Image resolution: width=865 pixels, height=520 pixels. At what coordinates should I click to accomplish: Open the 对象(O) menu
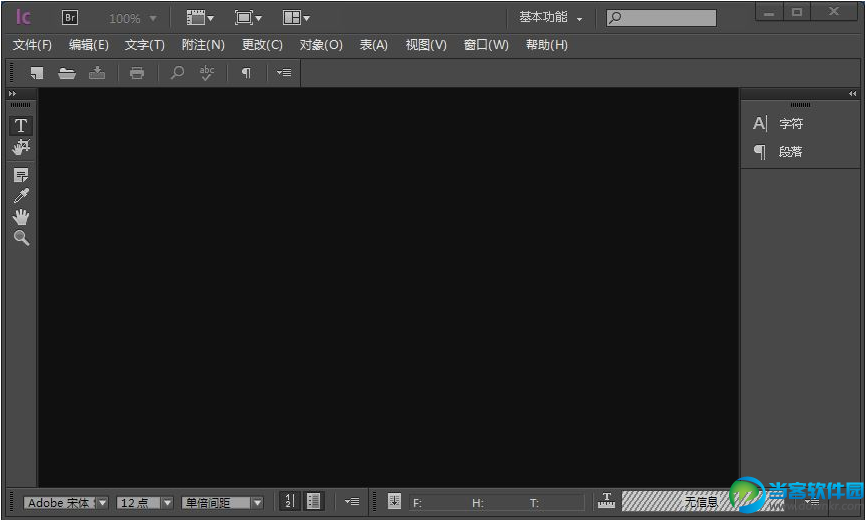click(321, 45)
